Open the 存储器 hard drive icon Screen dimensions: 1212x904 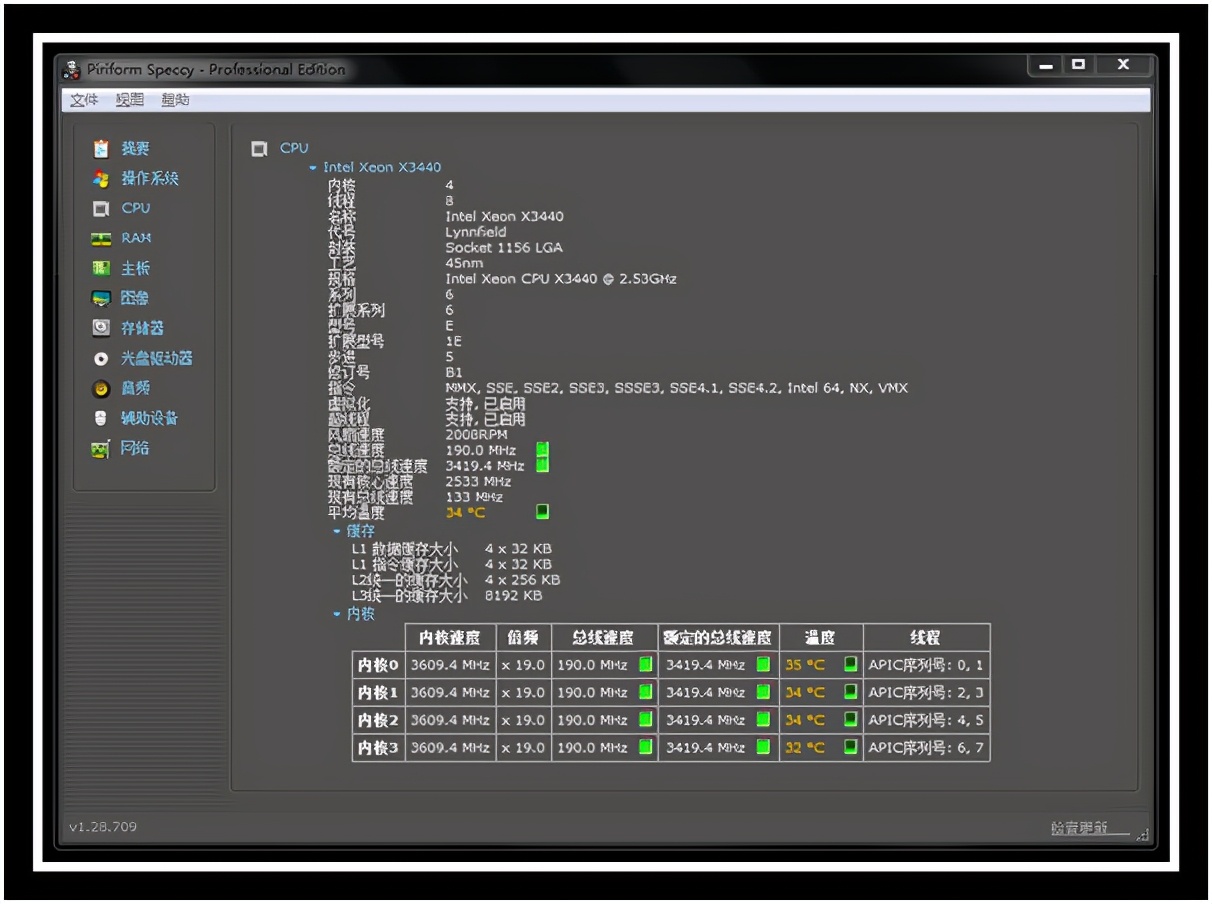coord(101,327)
